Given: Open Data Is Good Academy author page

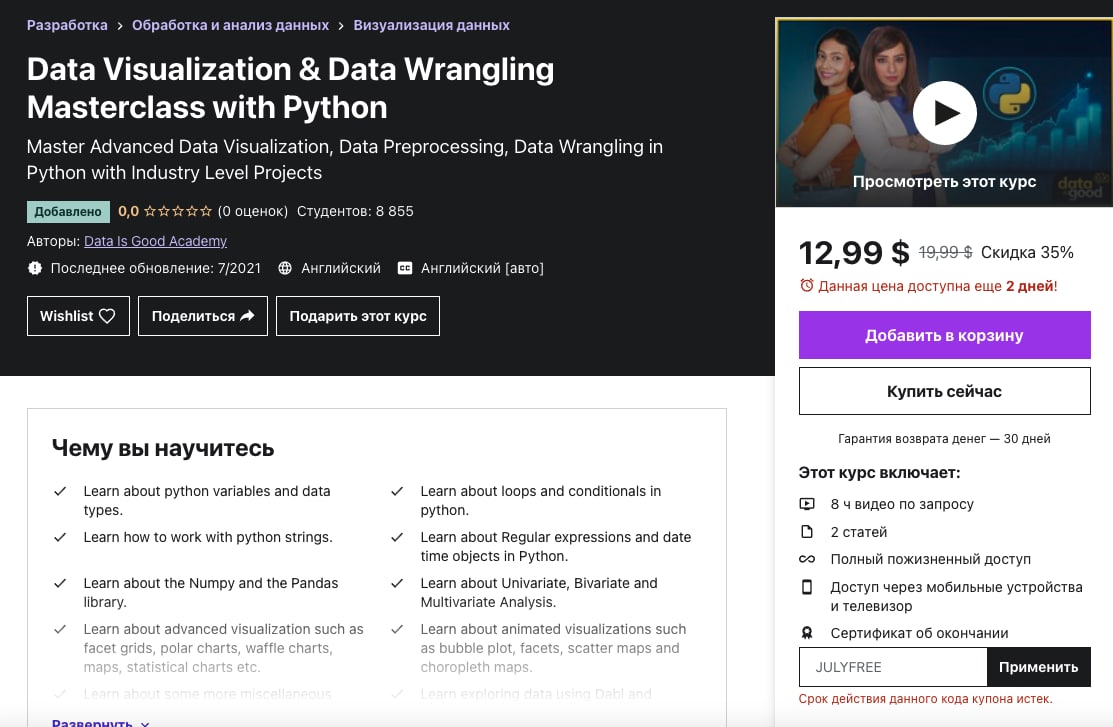Looking at the screenshot, I should point(155,241).
